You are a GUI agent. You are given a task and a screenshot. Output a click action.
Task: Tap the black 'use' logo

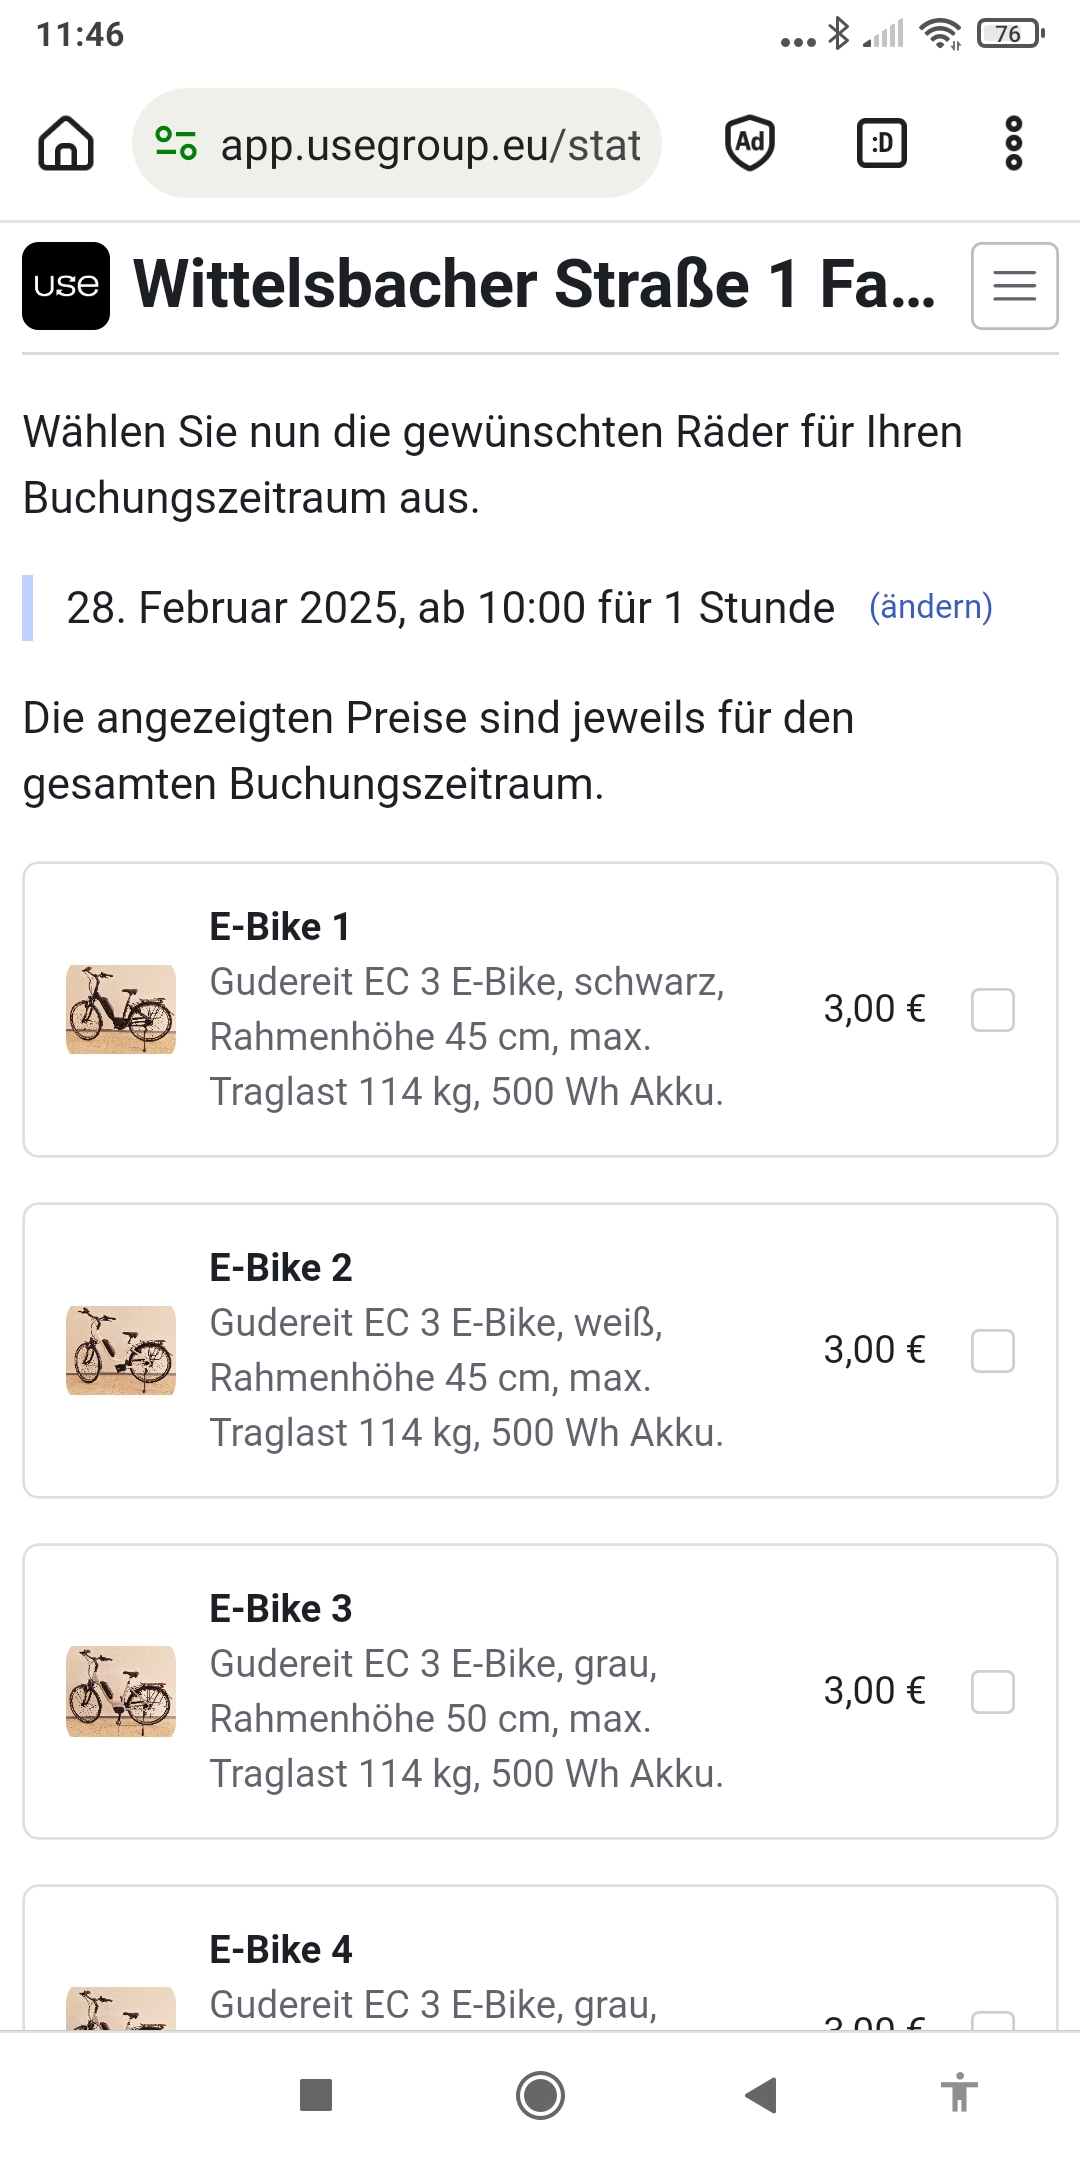(x=66, y=286)
